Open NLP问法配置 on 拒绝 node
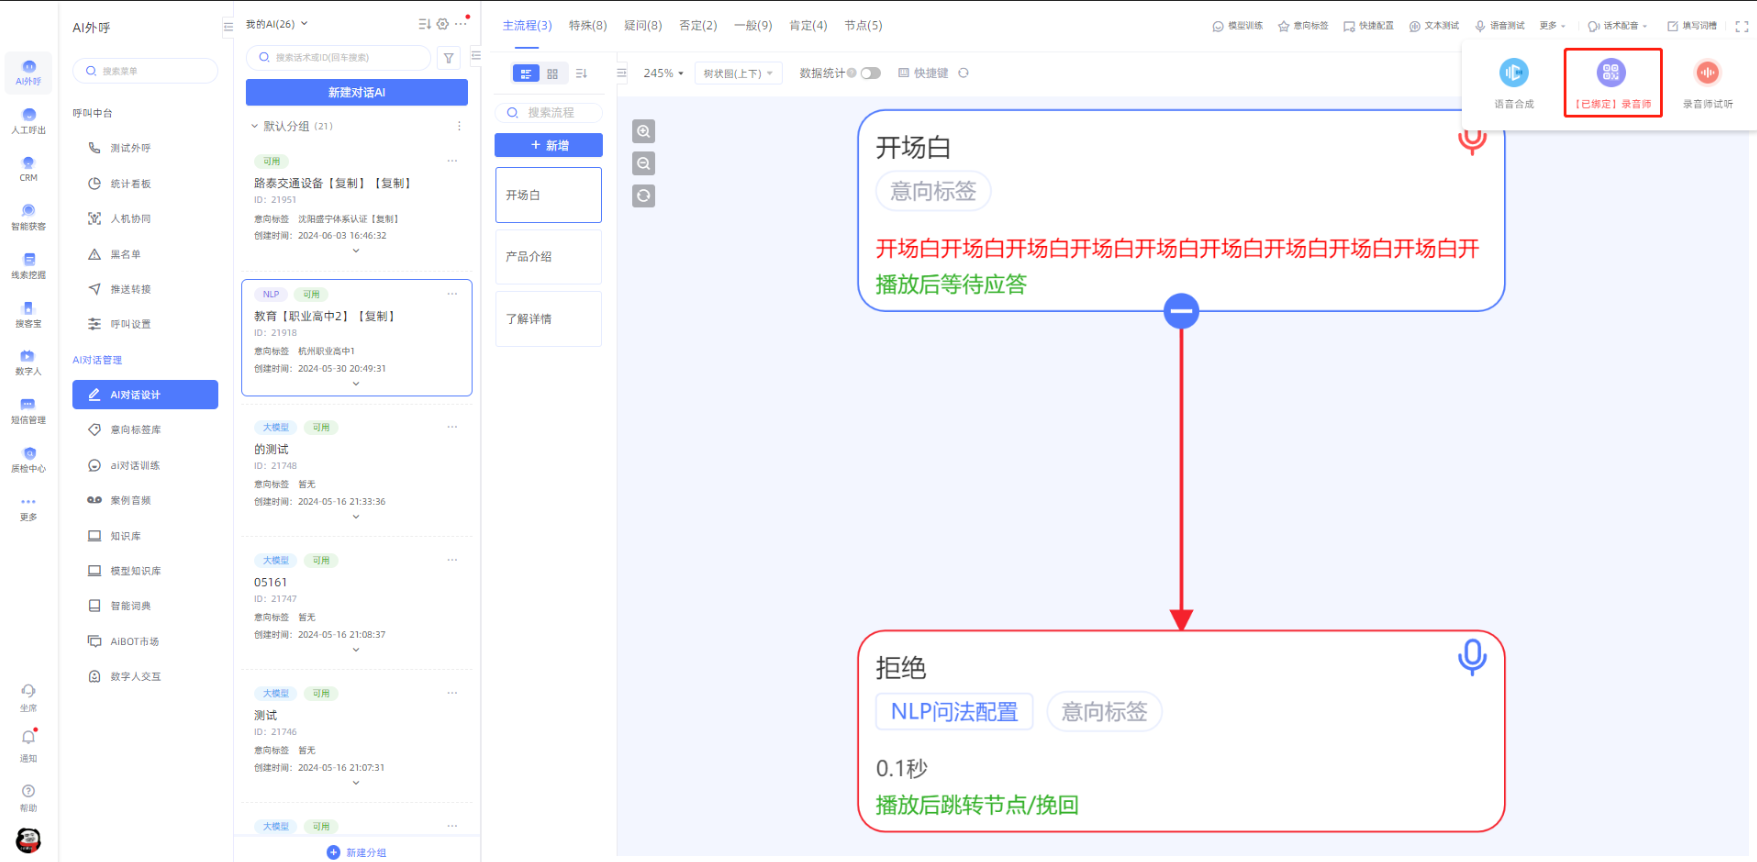The width and height of the screenshot is (1757, 862). (x=954, y=712)
